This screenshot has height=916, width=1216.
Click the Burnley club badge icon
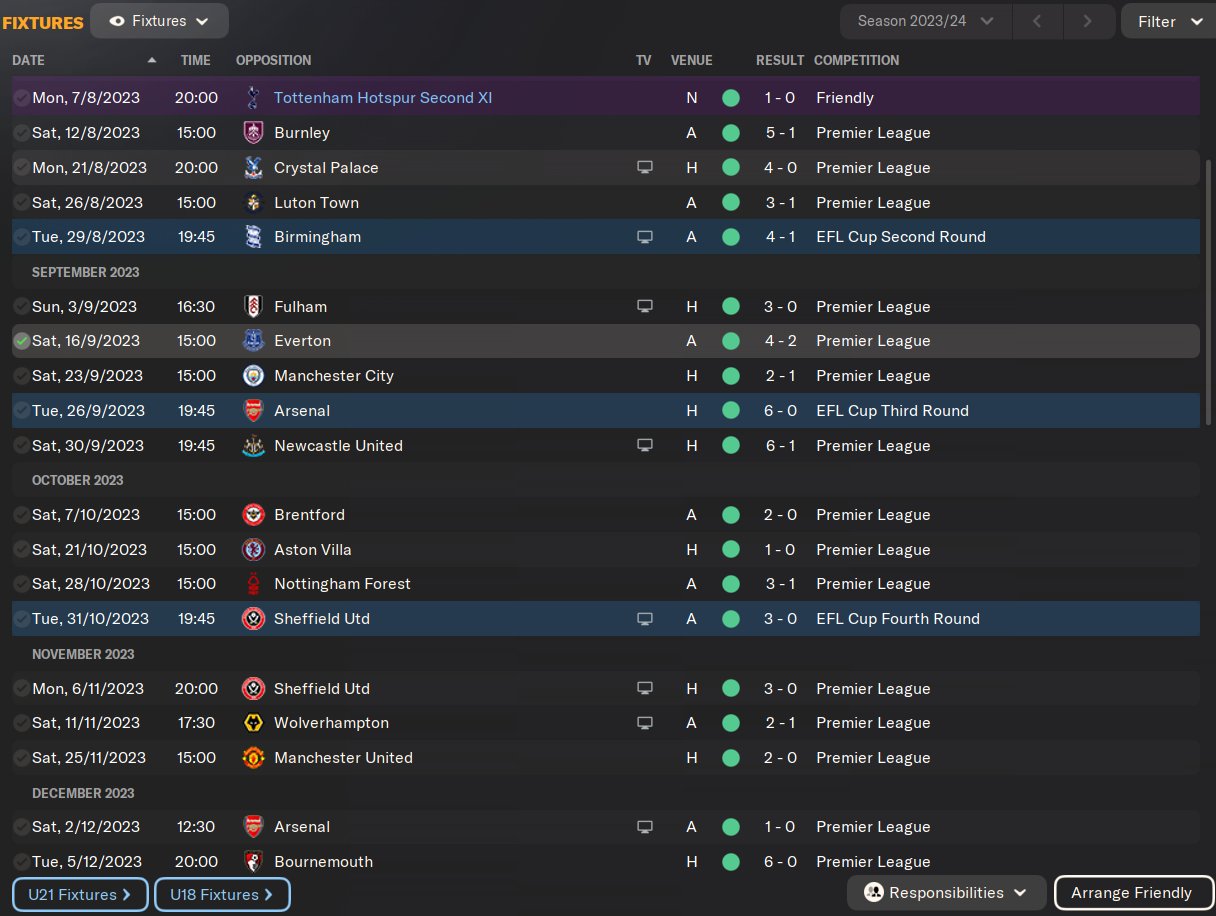[x=253, y=133]
